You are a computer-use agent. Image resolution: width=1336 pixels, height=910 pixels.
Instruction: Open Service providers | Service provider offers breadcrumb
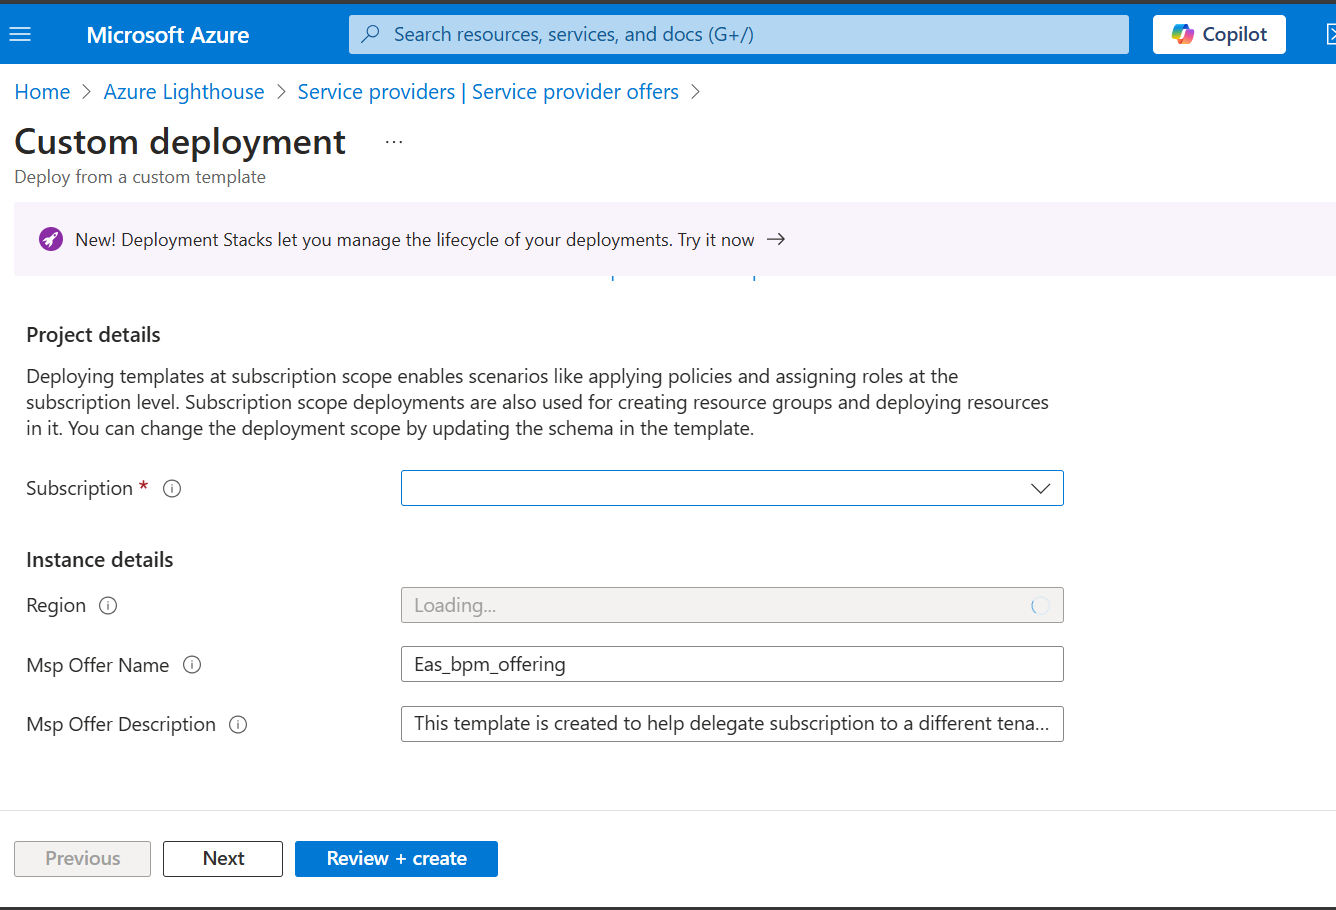tap(488, 92)
